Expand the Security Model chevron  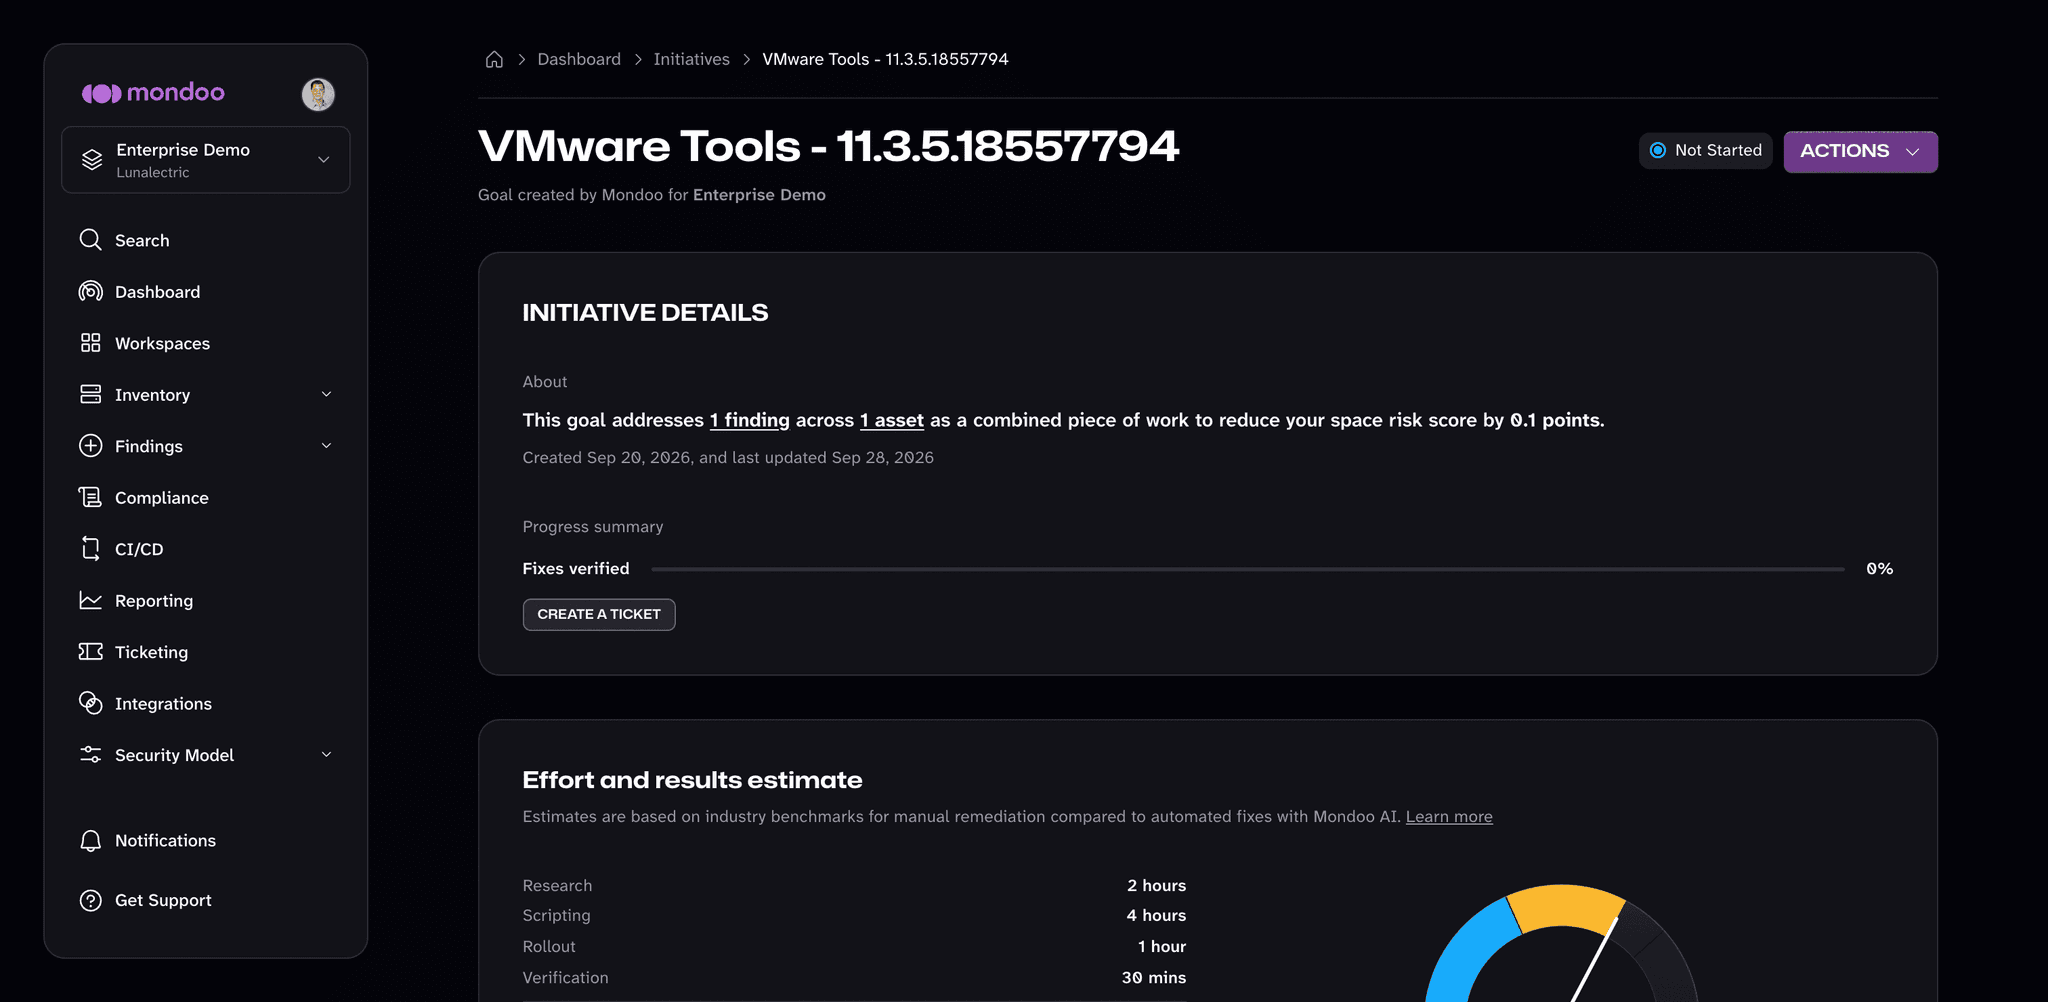[x=326, y=755]
